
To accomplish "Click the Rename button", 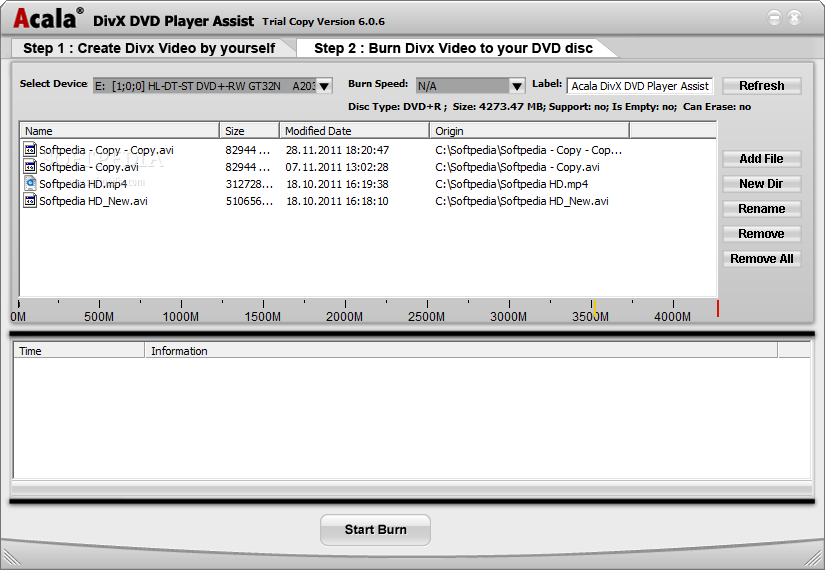I will pos(761,208).
